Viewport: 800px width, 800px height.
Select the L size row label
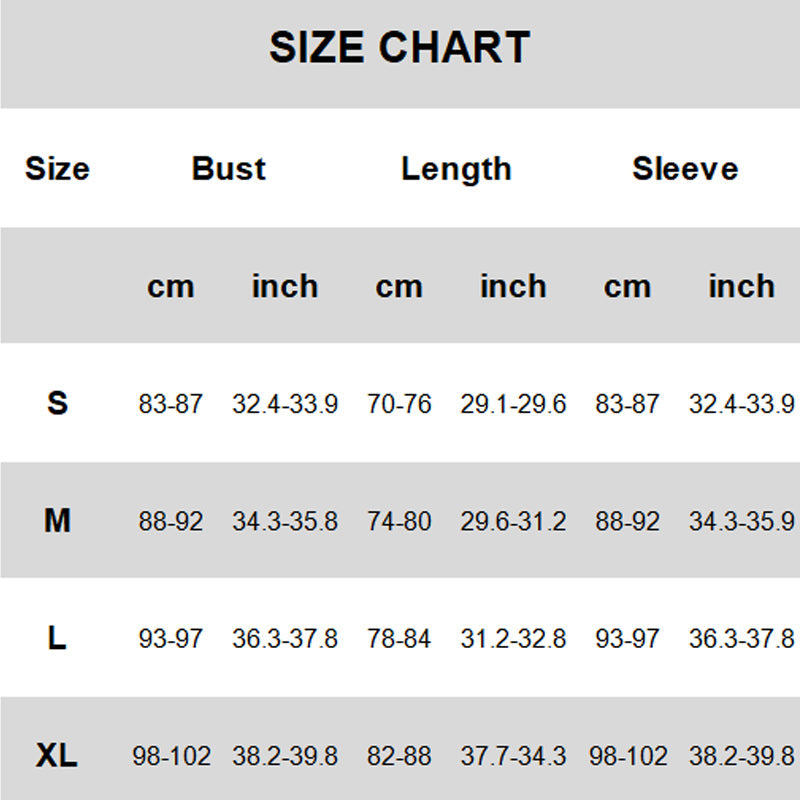57,638
